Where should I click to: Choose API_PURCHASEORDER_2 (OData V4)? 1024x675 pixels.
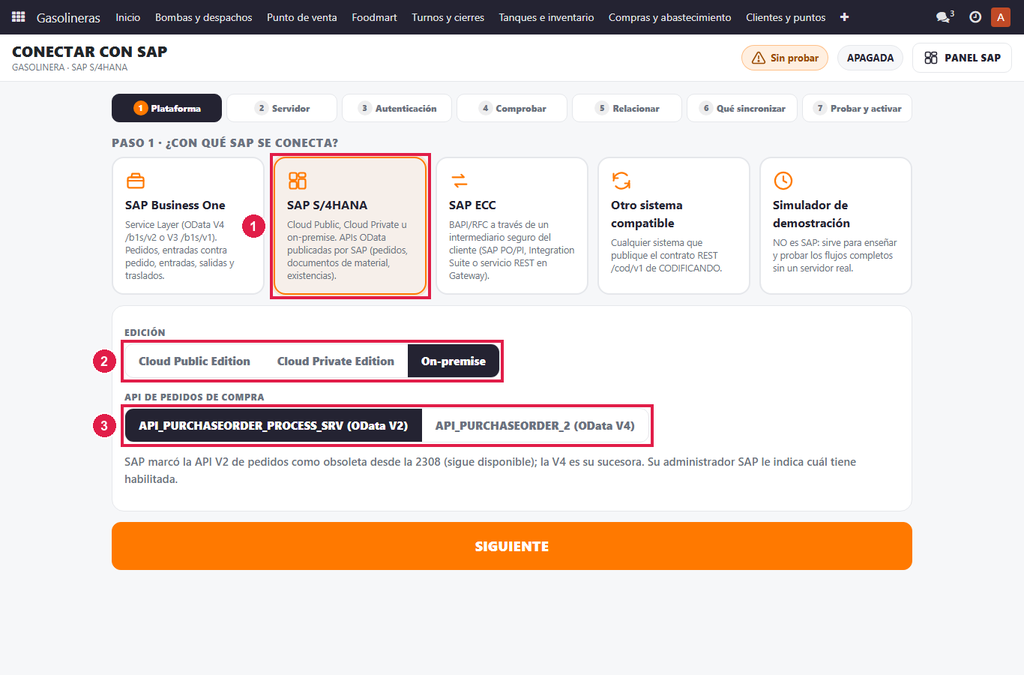point(535,426)
